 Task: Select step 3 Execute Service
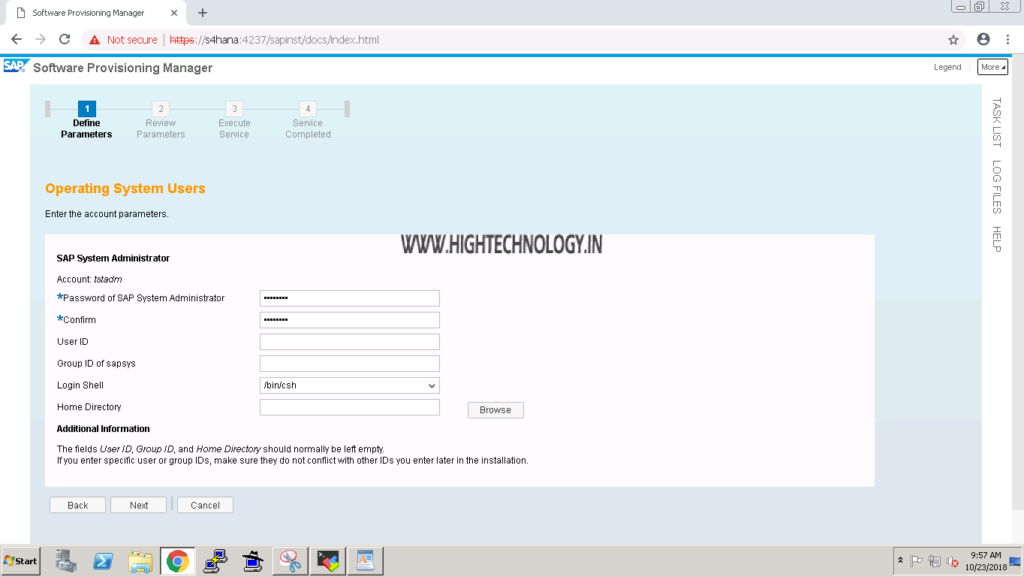point(234,120)
